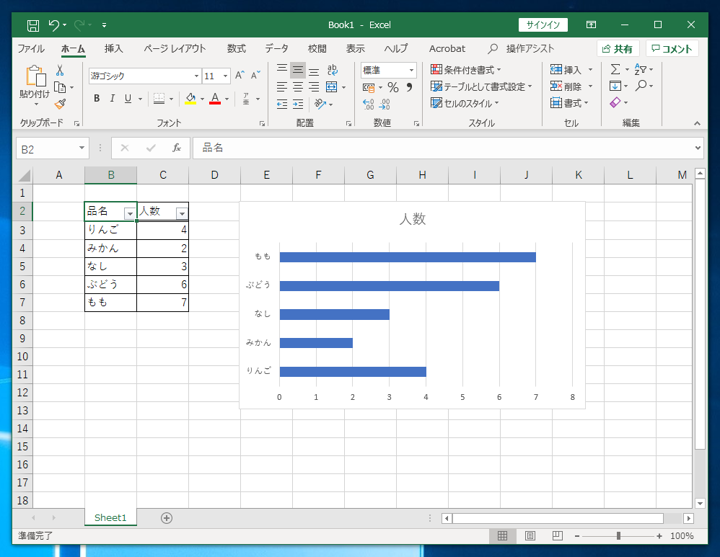
Task: Adjust the zoom slider handle
Action: 619,536
